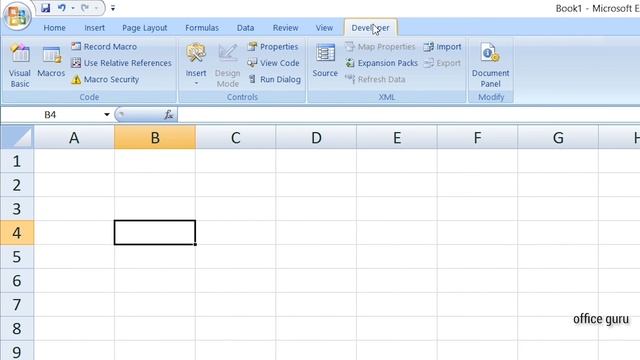Click the Name Box showing B4
The height and width of the screenshot is (360, 640).
click(x=51, y=115)
